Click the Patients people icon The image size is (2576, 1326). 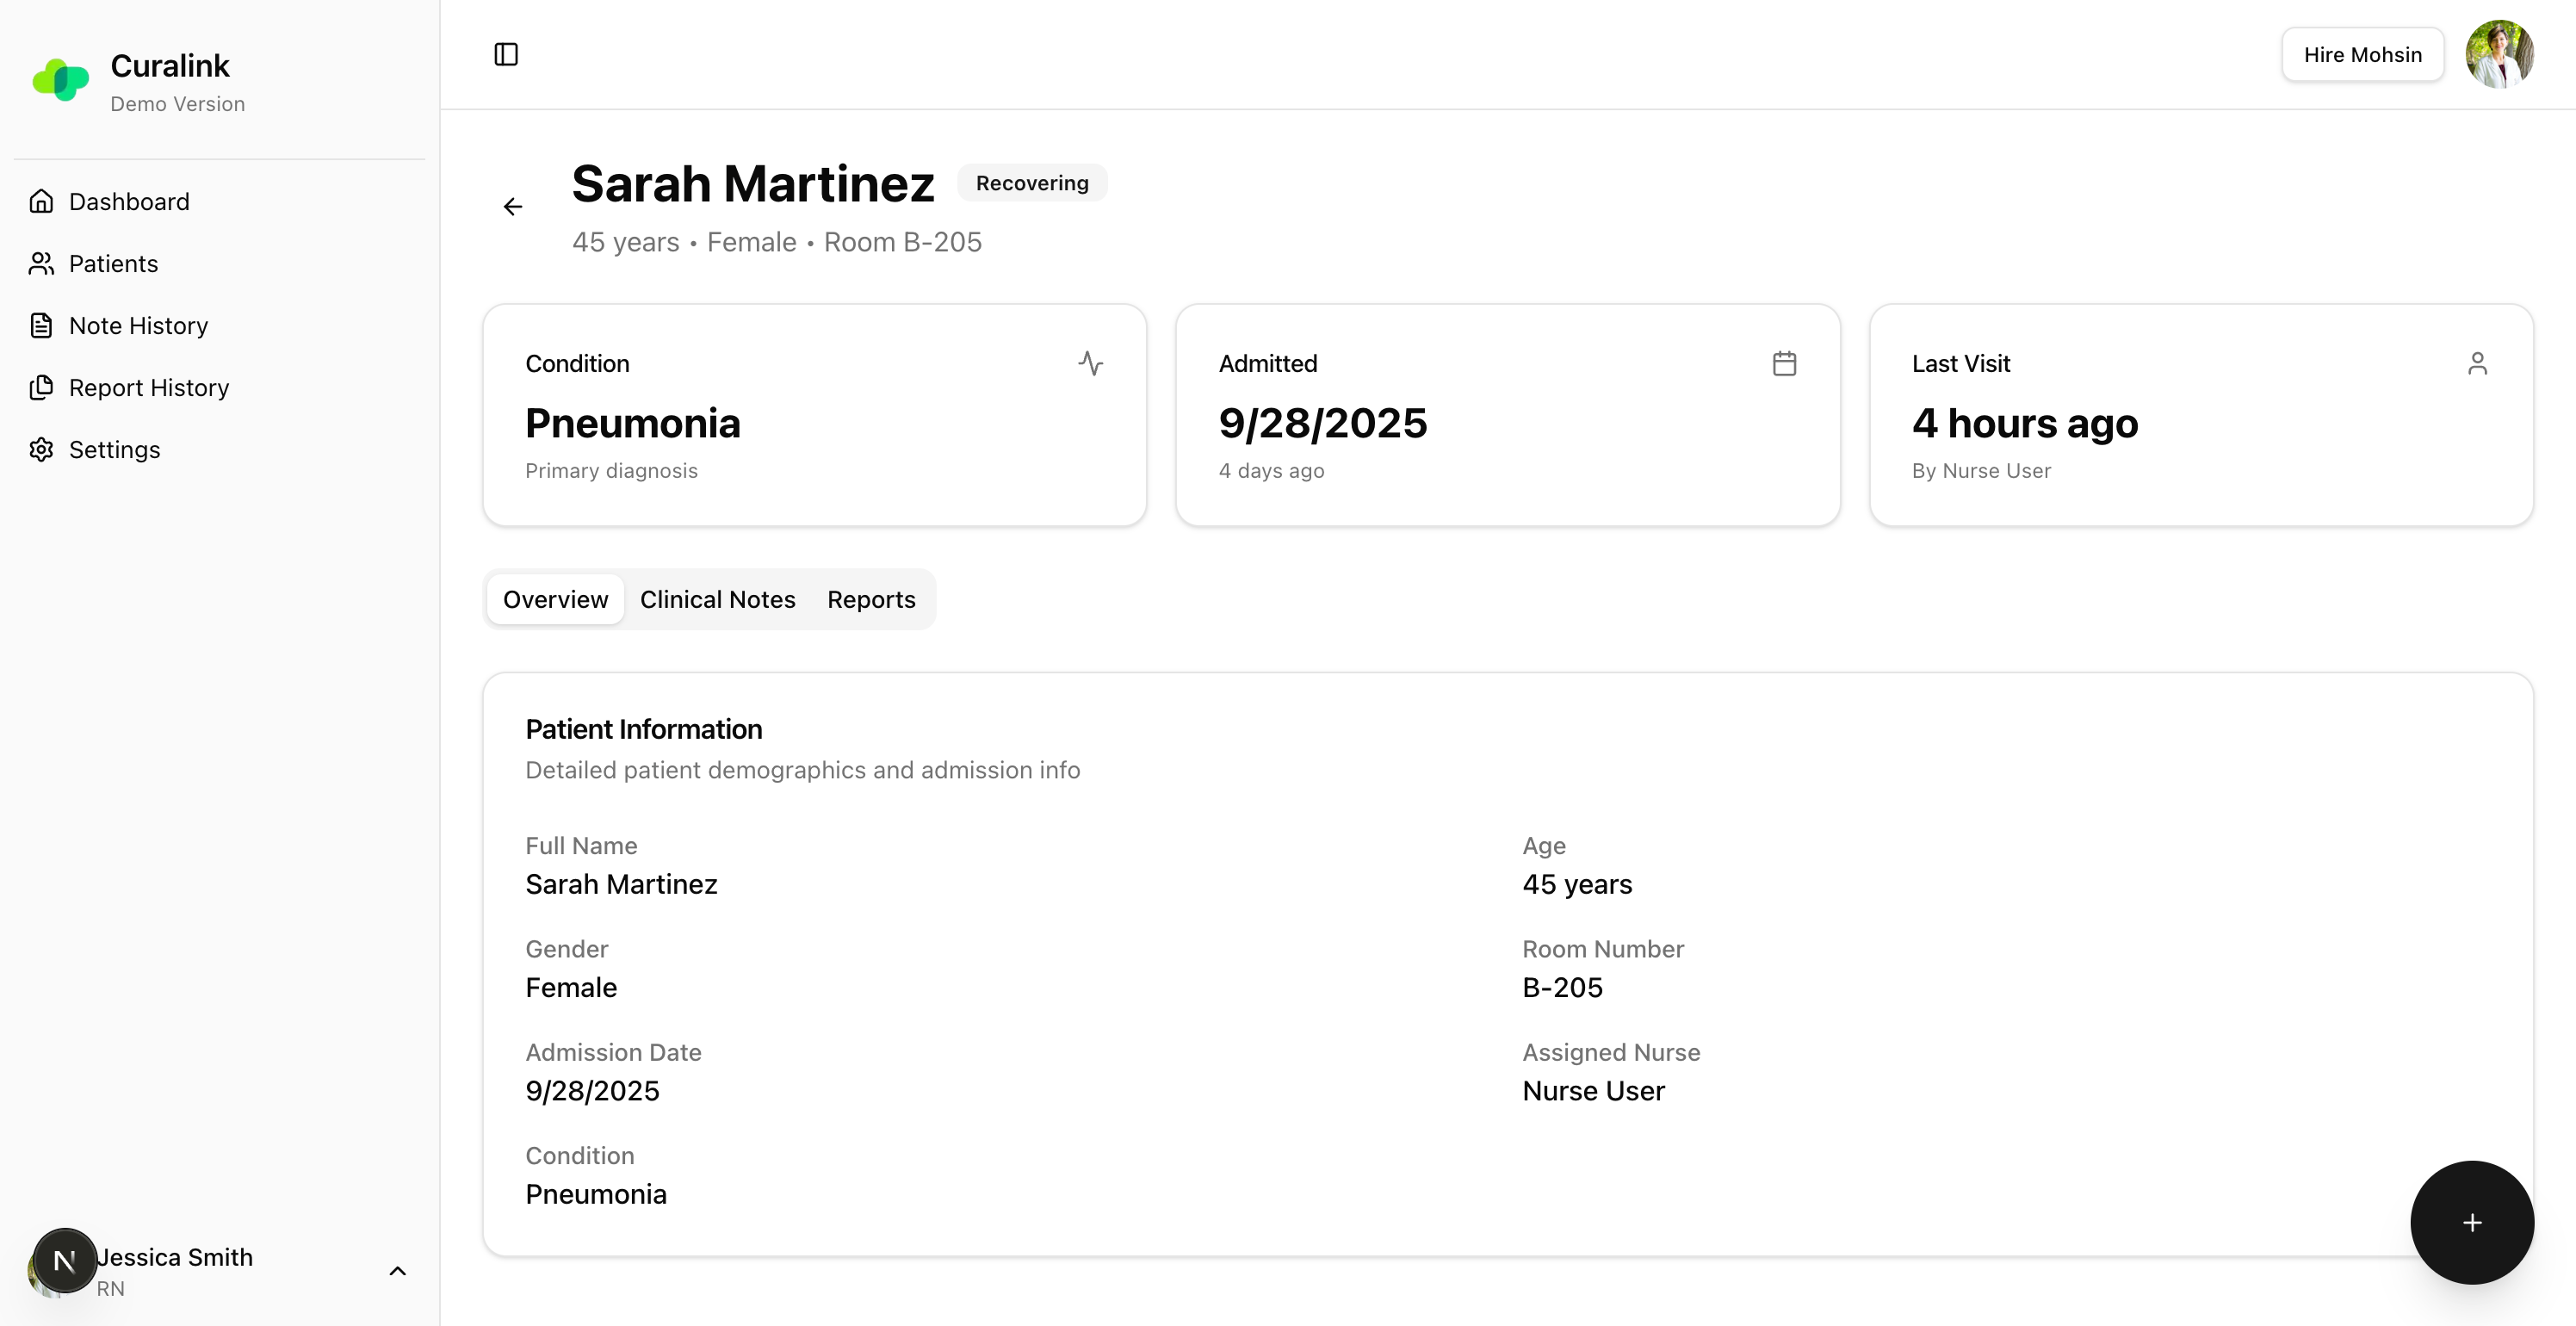[x=41, y=264]
